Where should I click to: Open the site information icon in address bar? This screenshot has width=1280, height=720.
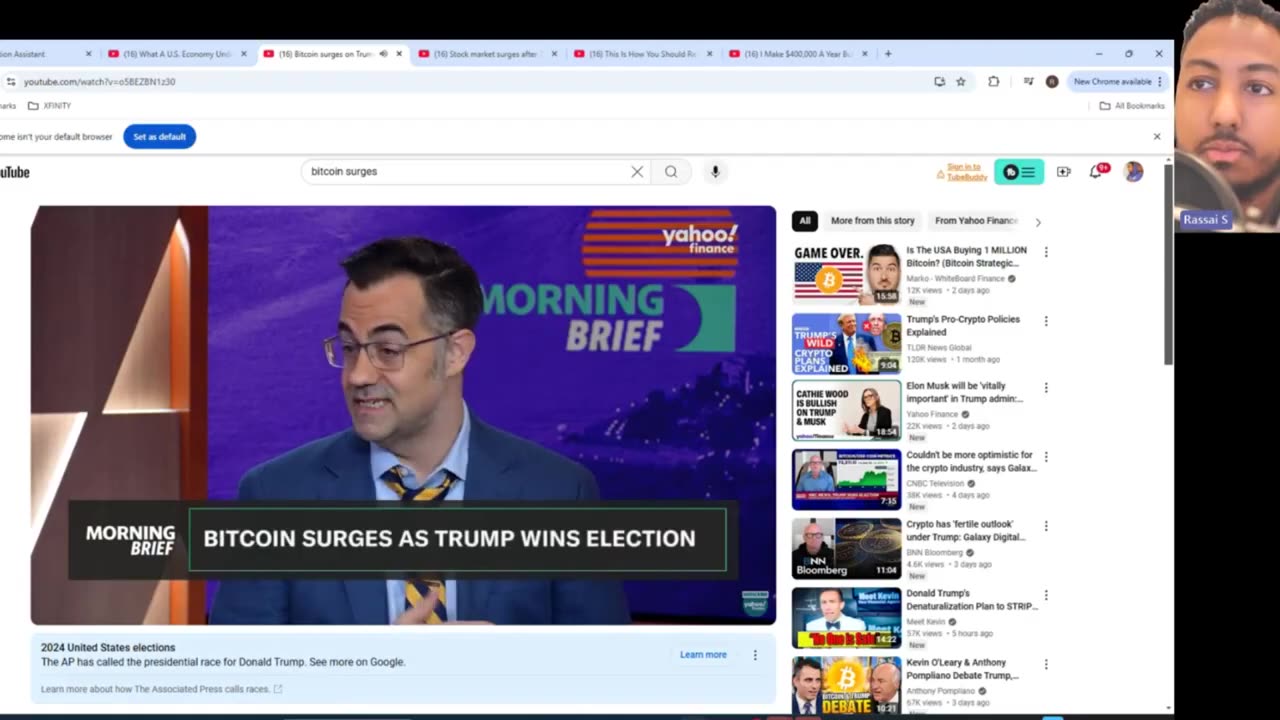pyautogui.click(x=10, y=82)
